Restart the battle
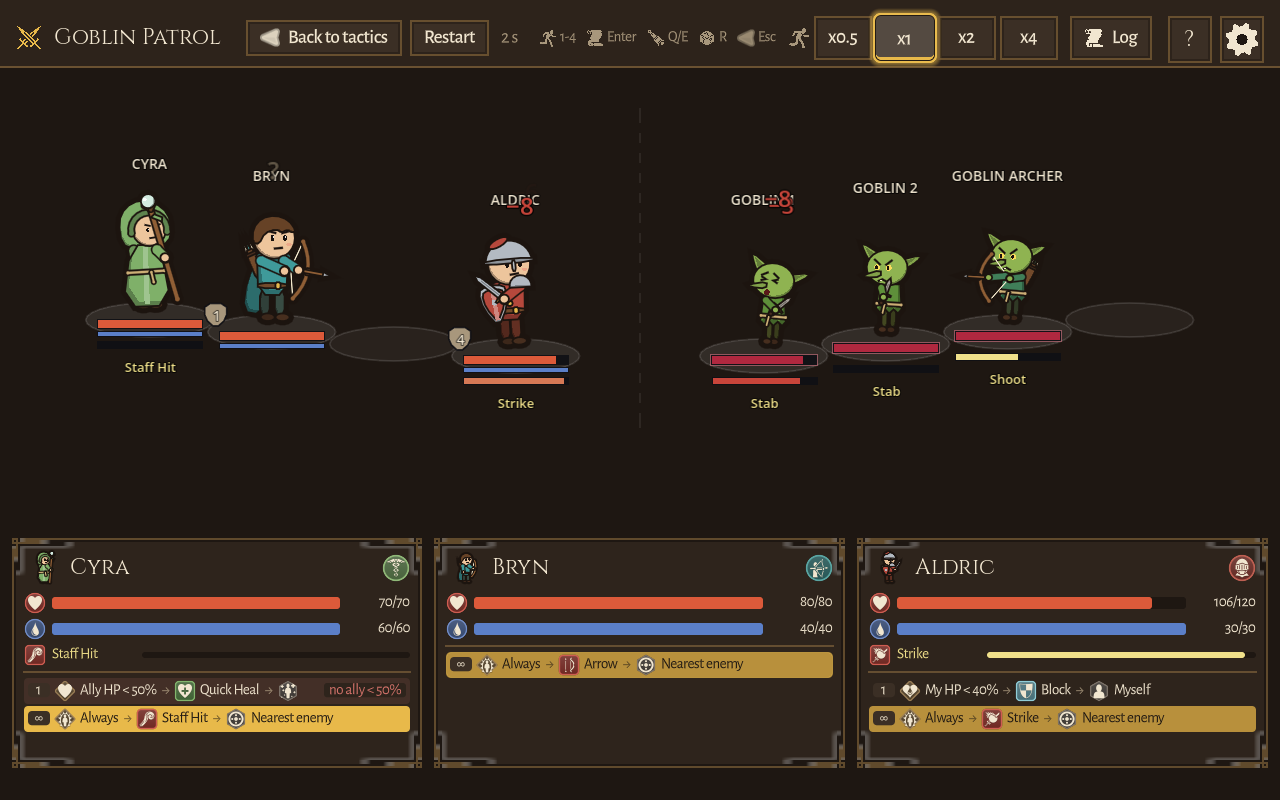 [x=449, y=38]
